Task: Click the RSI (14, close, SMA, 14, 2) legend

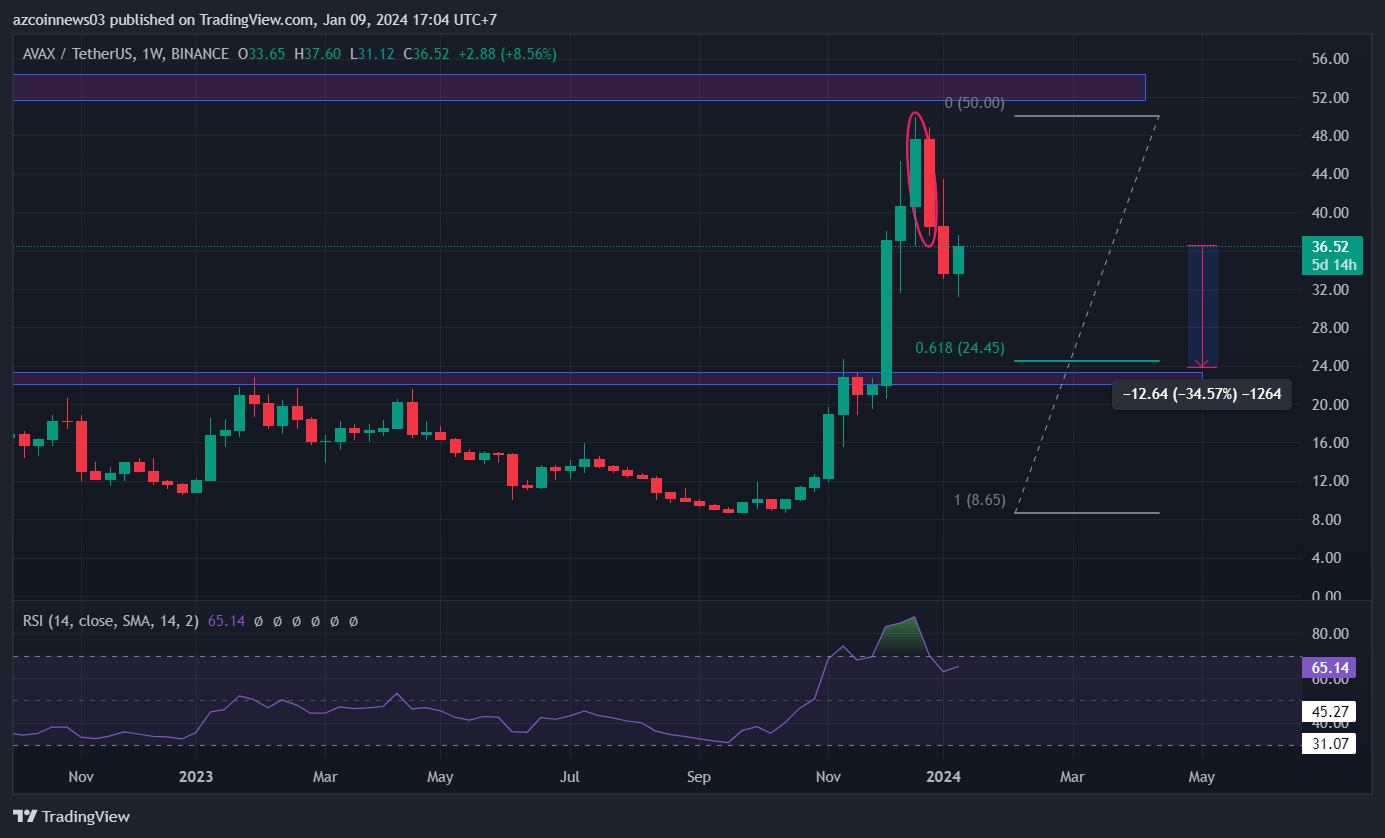Action: point(111,621)
